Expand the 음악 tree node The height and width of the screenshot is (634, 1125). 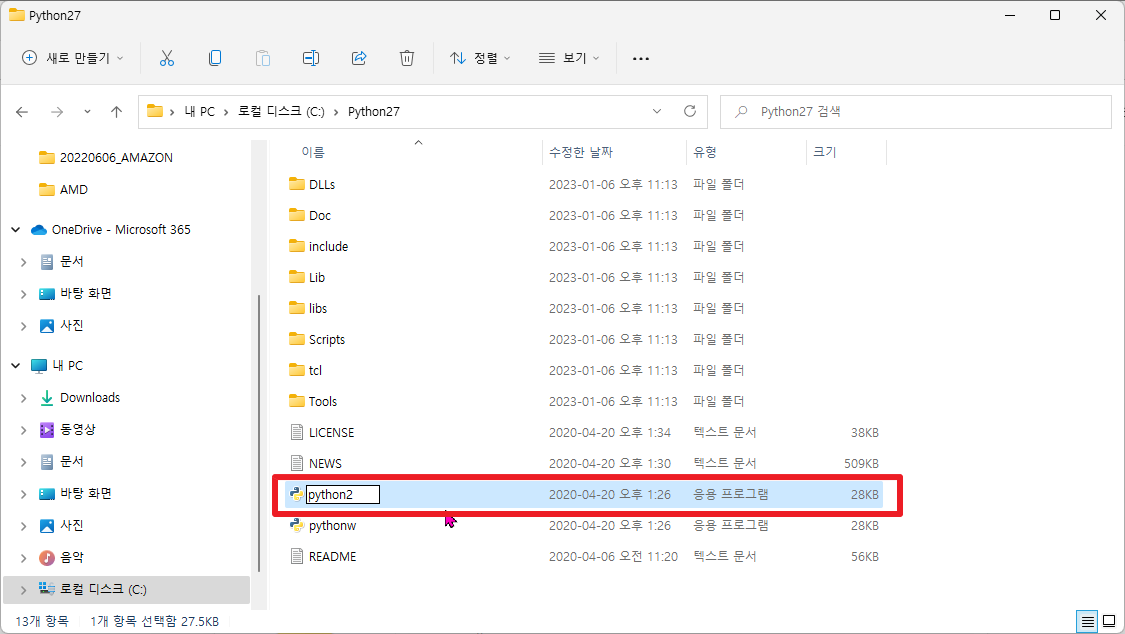click(24, 558)
